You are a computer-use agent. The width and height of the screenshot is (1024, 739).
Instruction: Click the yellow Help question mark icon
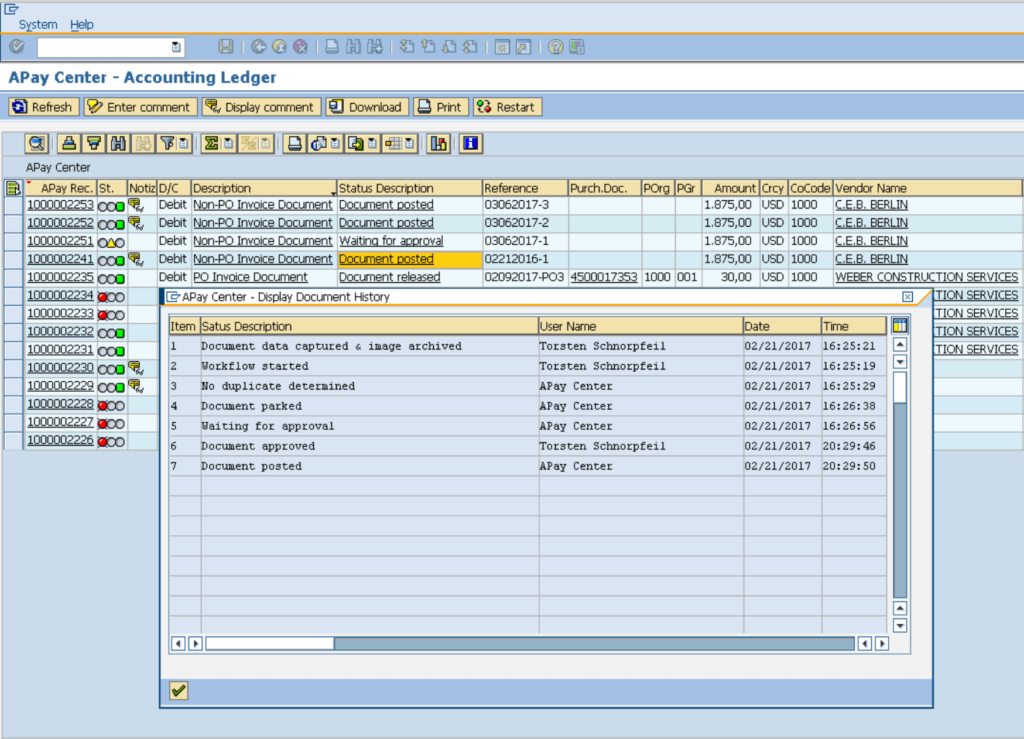556,47
